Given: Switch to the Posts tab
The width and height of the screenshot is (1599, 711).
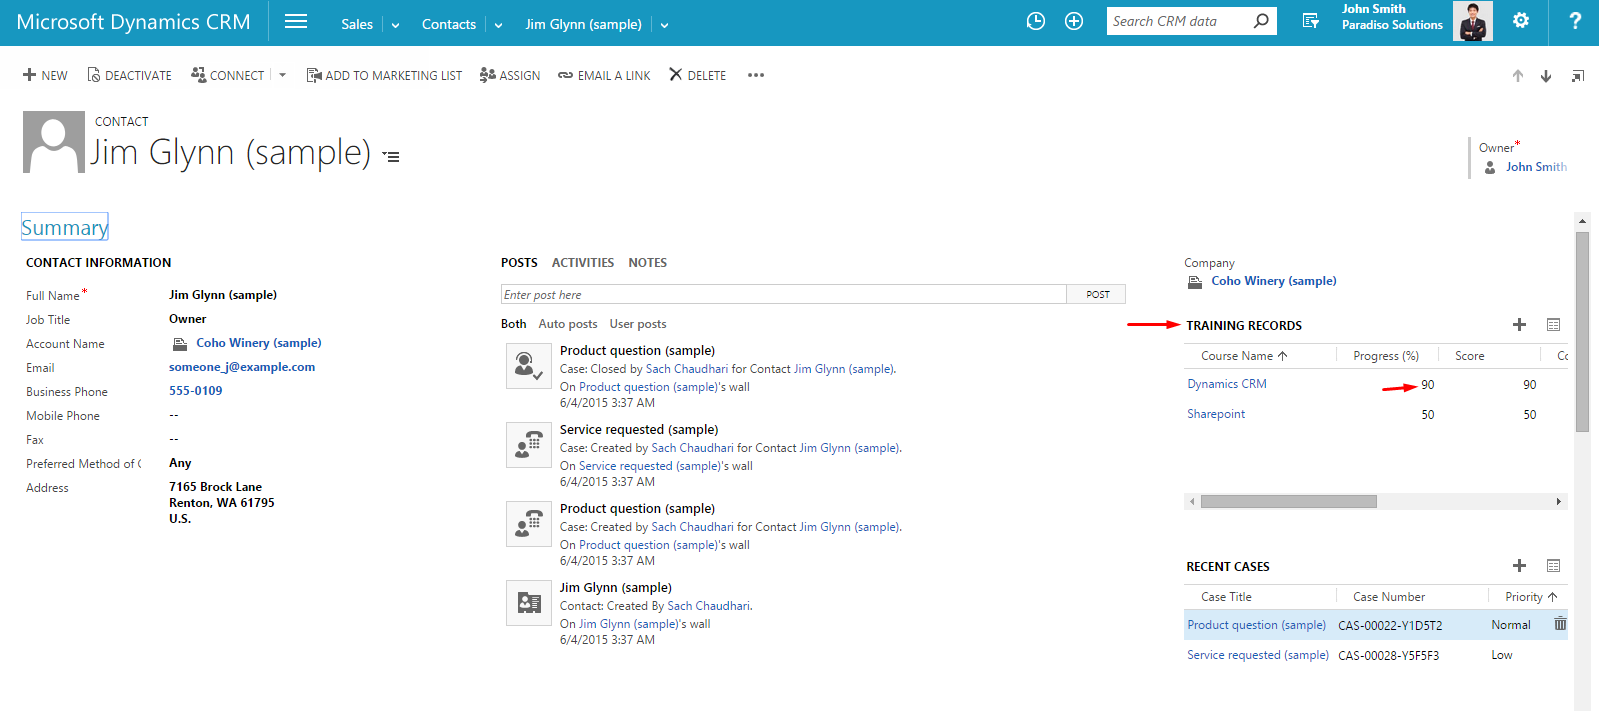Looking at the screenshot, I should [x=519, y=263].
